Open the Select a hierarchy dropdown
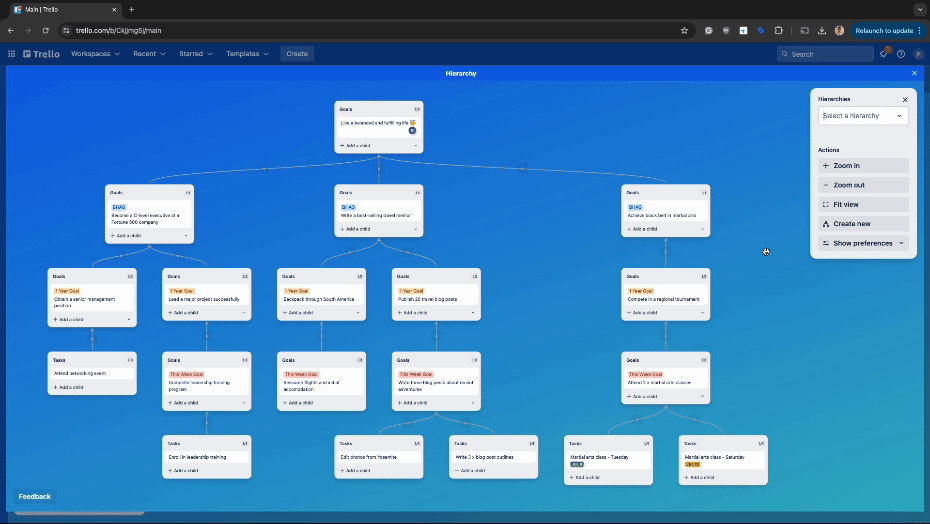930x524 pixels. pos(863,116)
